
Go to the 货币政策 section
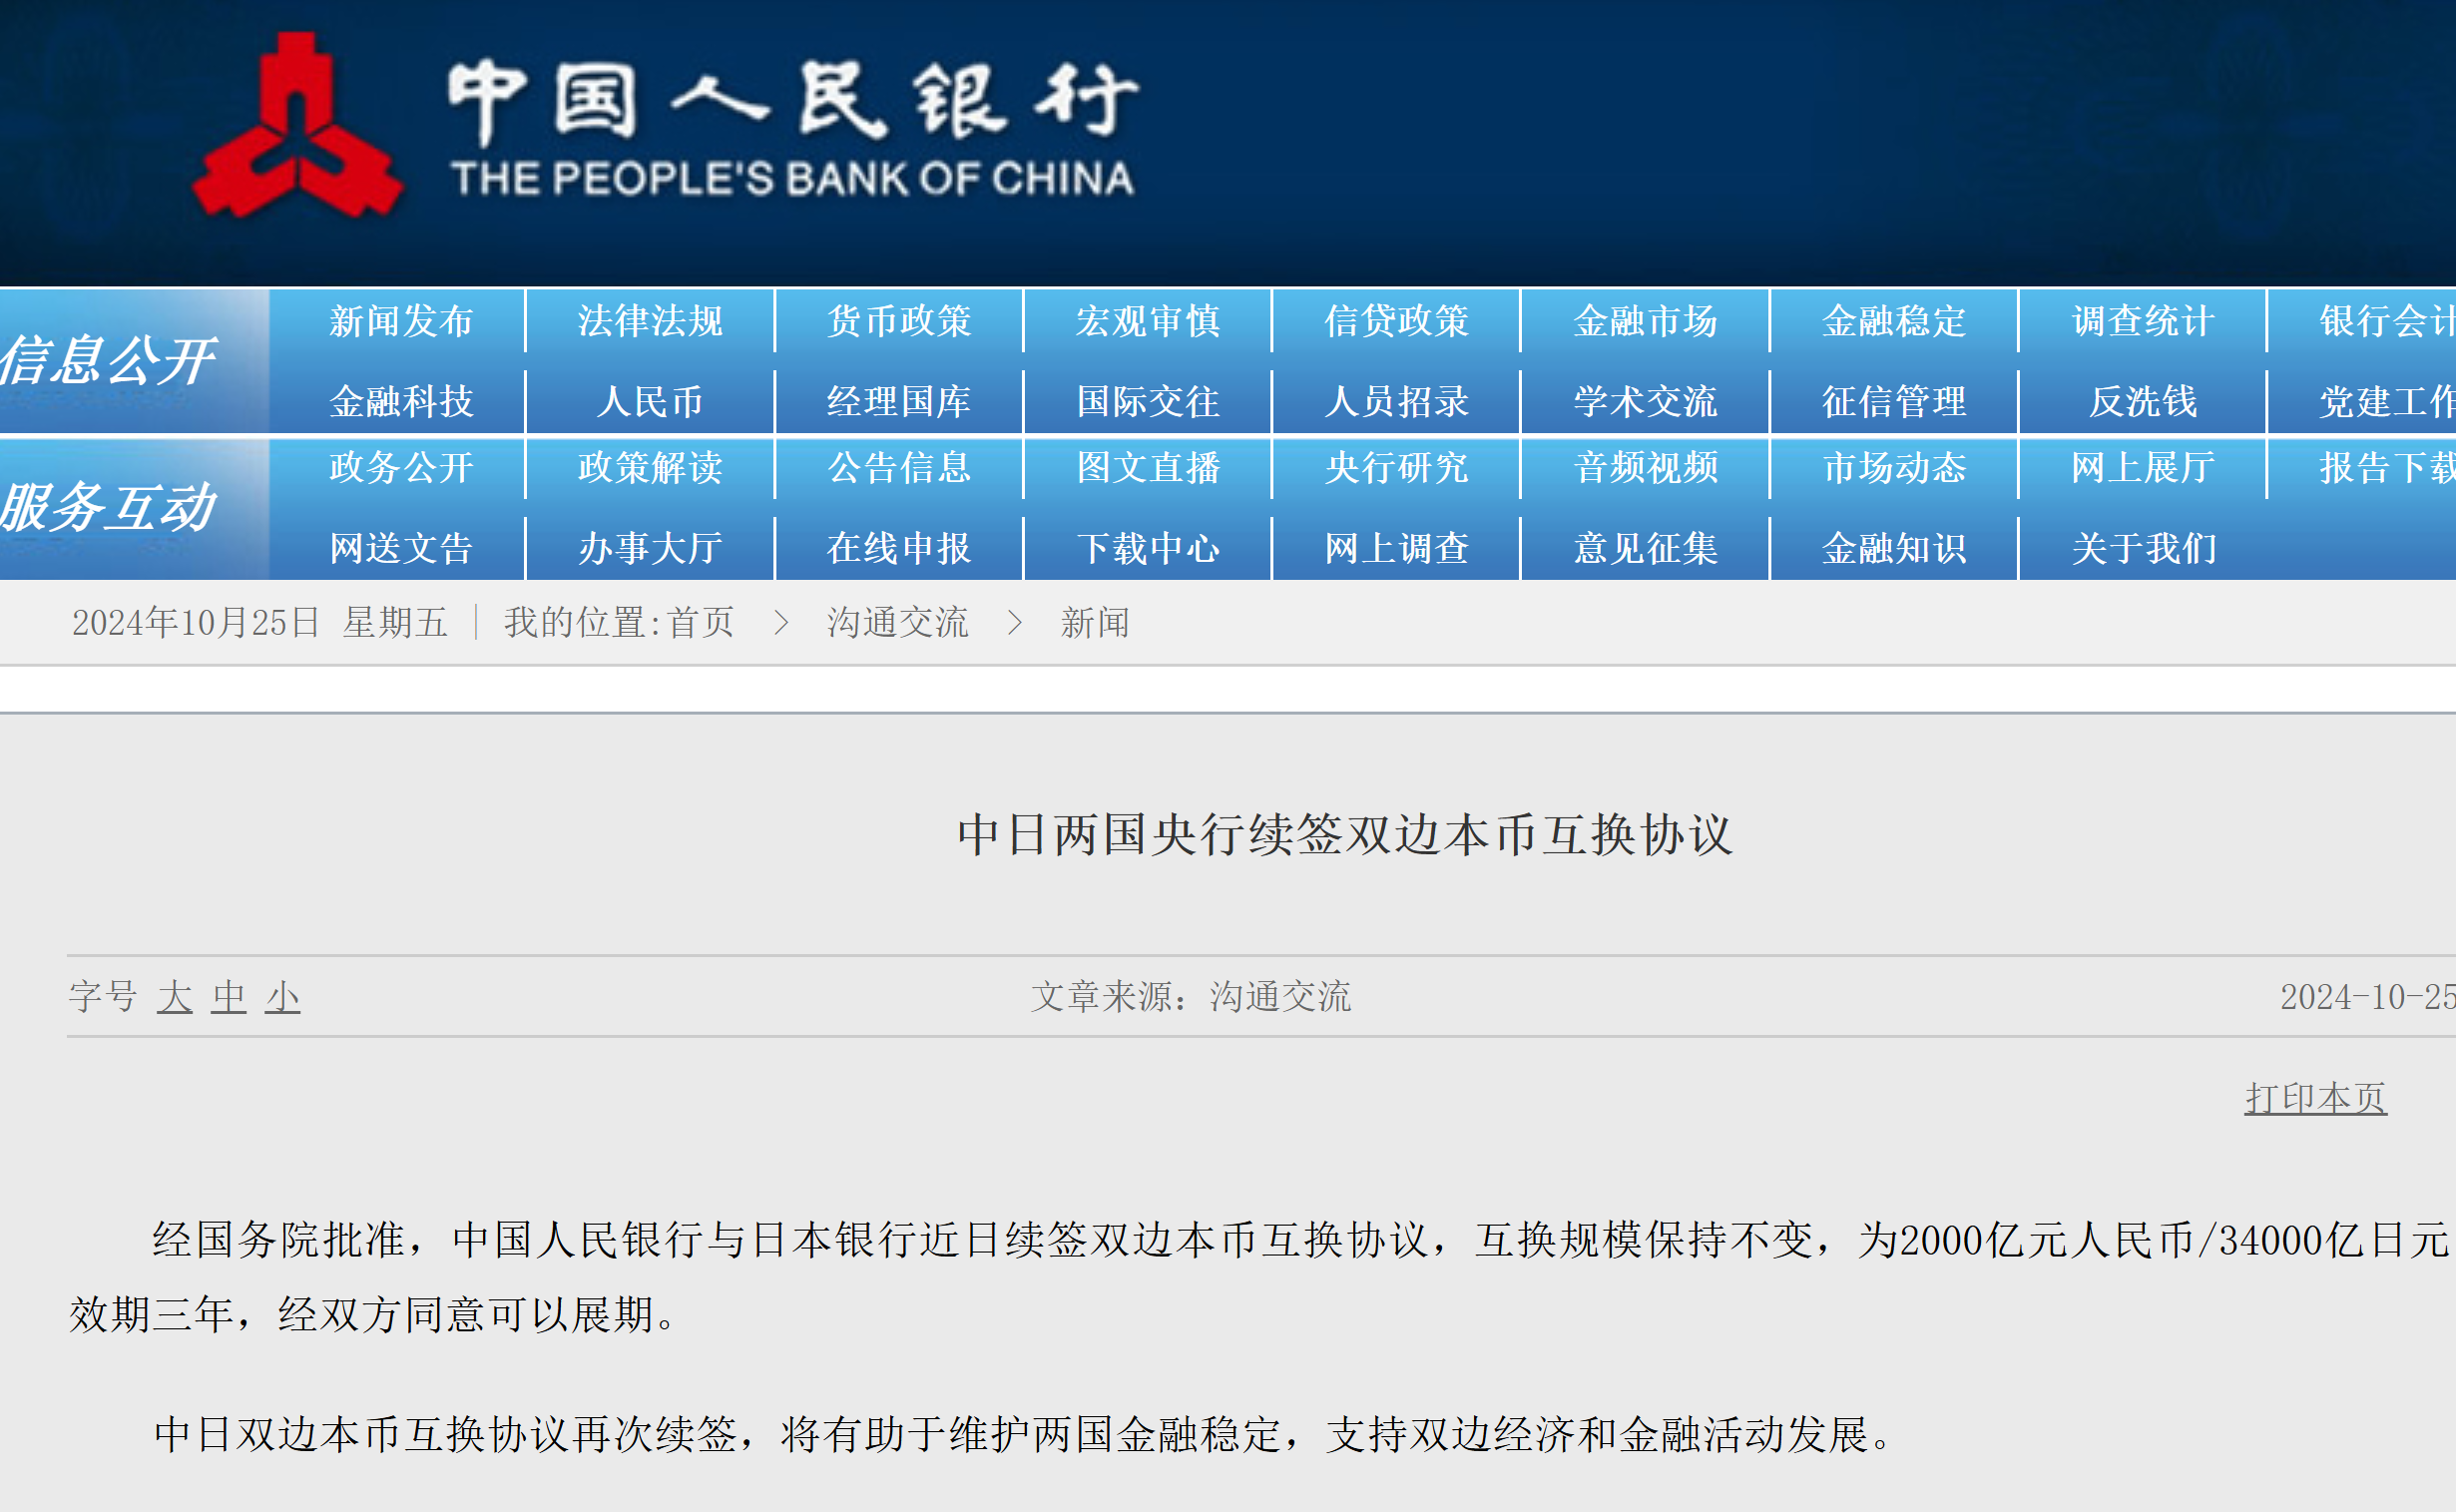coord(899,321)
